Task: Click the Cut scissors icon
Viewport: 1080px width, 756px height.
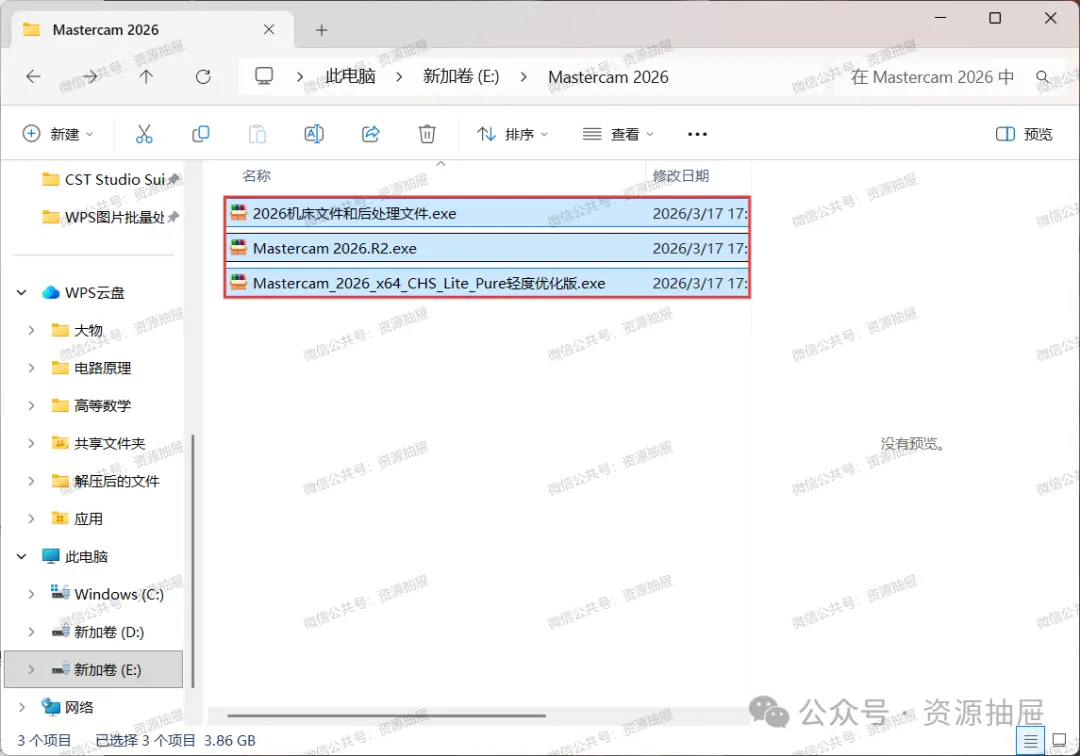Action: (144, 134)
